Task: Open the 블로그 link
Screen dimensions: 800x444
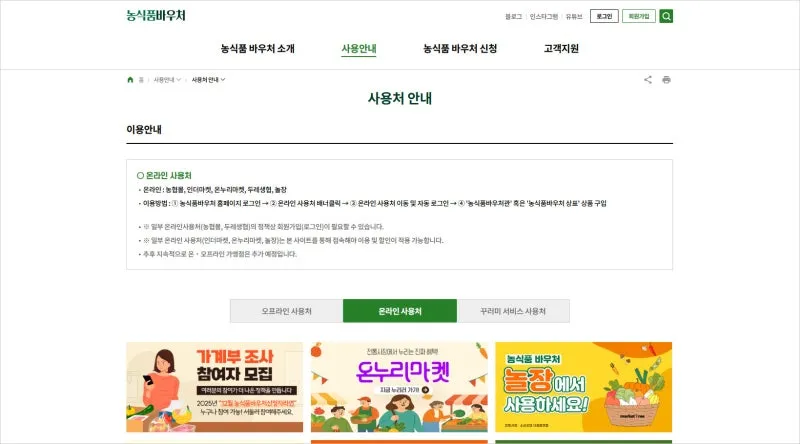Action: pos(513,17)
